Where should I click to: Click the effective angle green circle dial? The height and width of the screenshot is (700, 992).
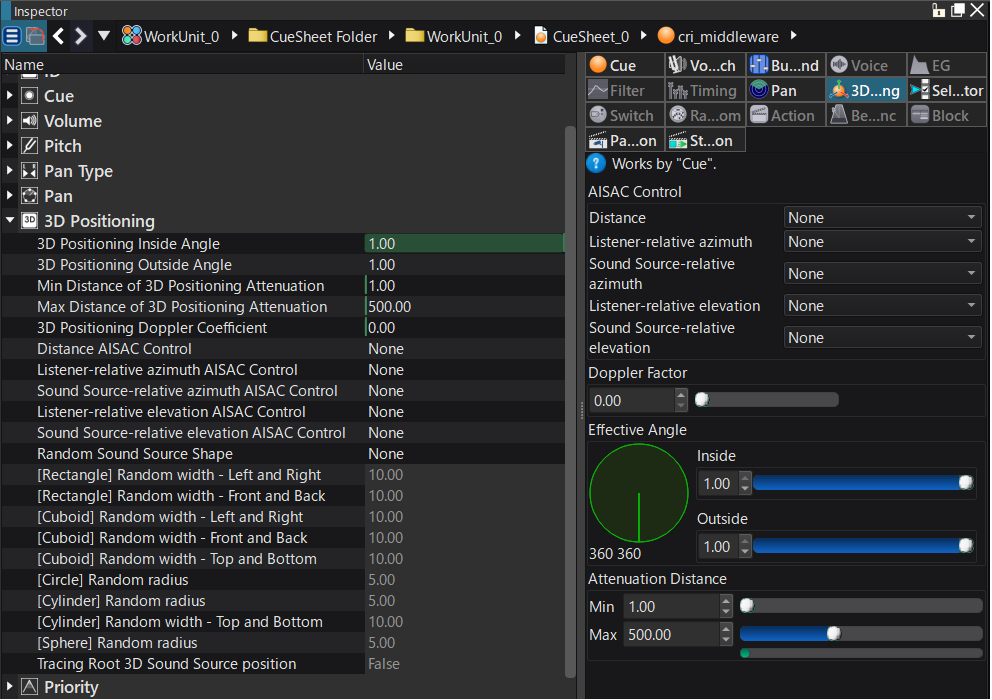638,493
